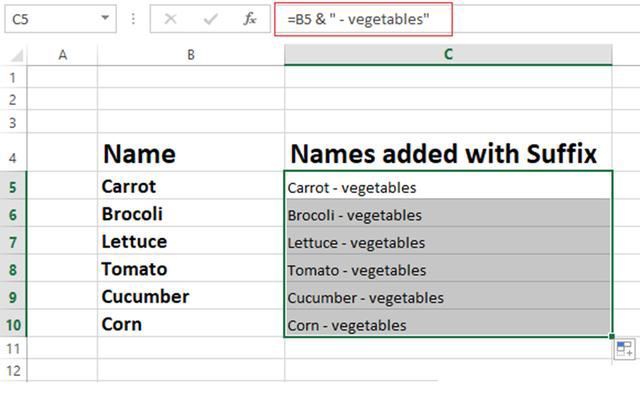Select the 'Cucumber' cell in column B
The image size is (640, 401).
click(191, 296)
